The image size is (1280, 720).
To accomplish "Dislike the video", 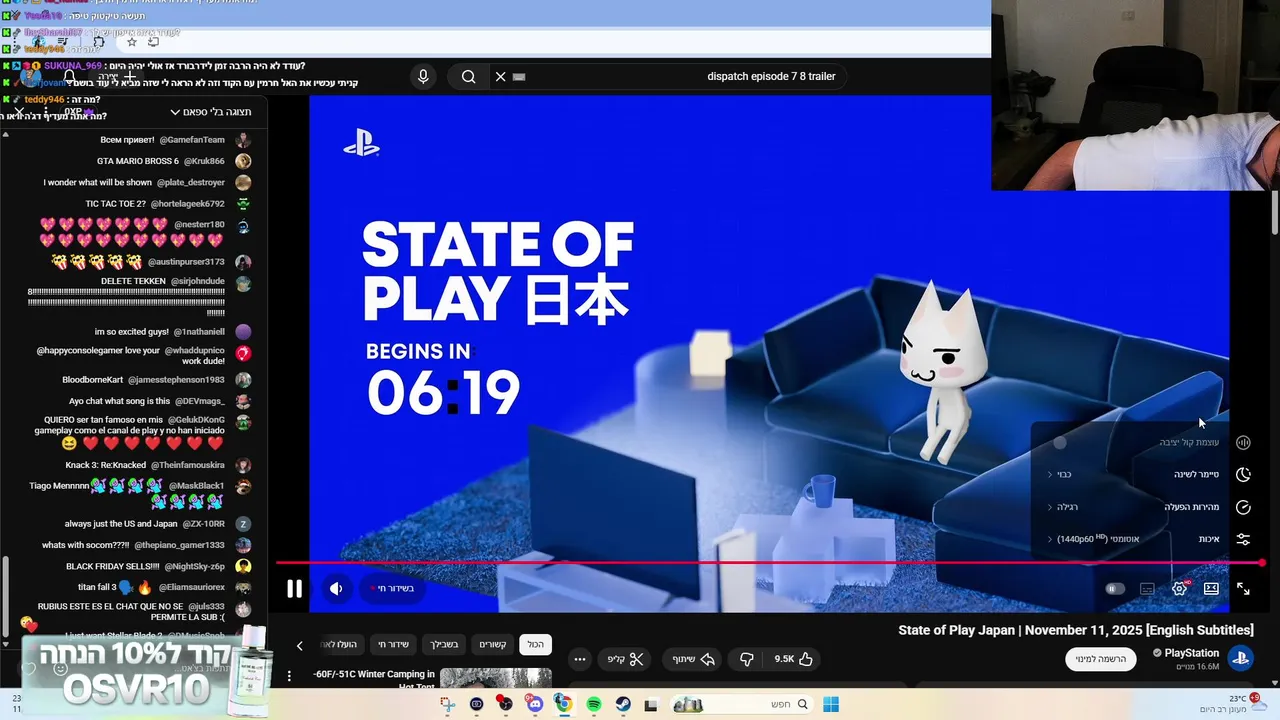I will [746, 659].
